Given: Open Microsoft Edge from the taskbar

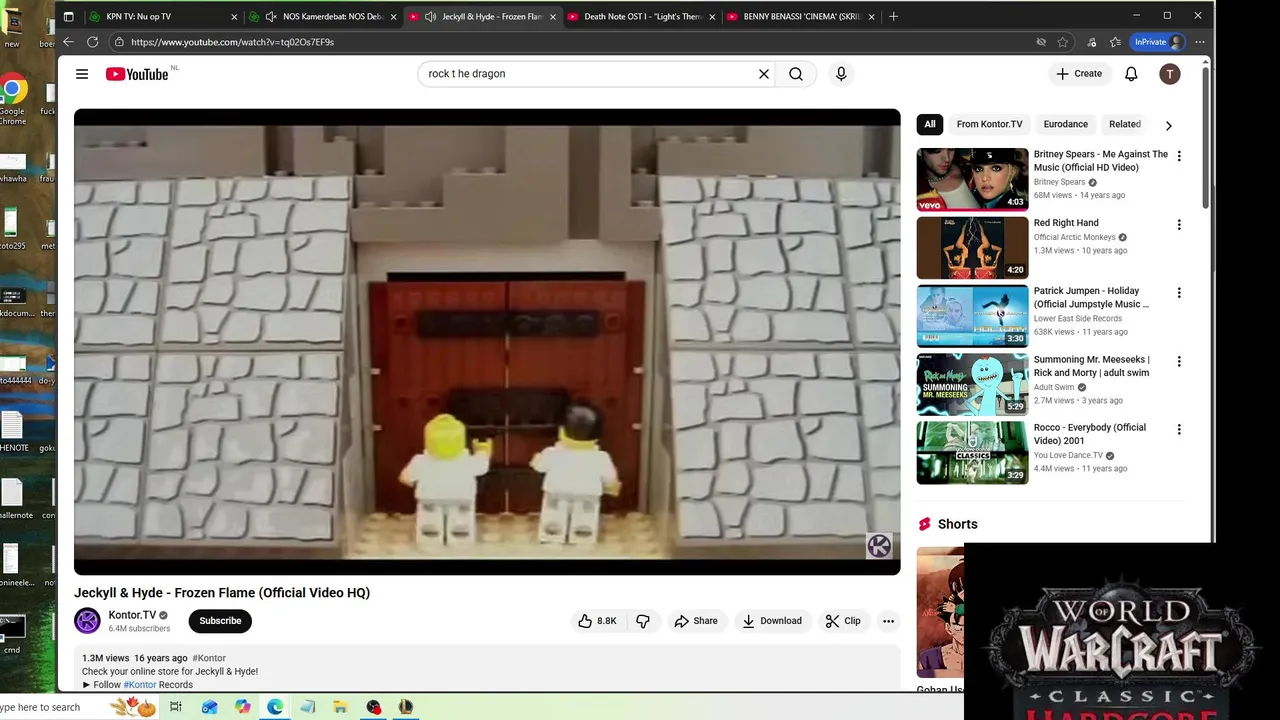Looking at the screenshot, I should [x=275, y=707].
